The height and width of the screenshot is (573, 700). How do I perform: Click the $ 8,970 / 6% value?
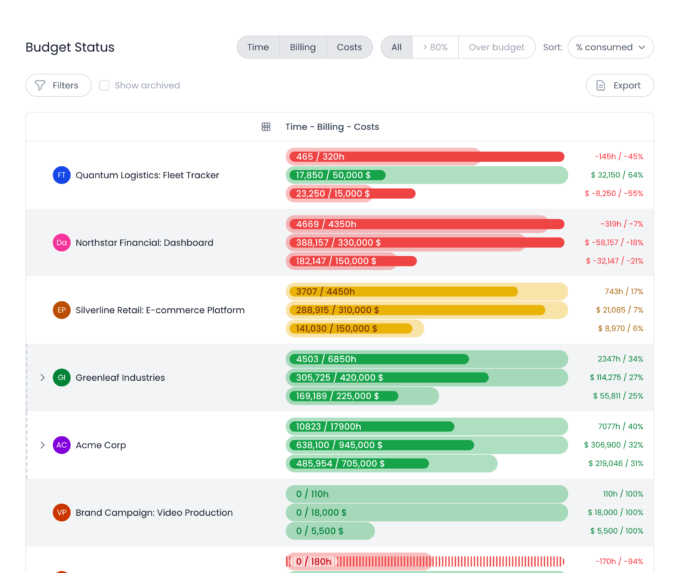tap(621, 328)
